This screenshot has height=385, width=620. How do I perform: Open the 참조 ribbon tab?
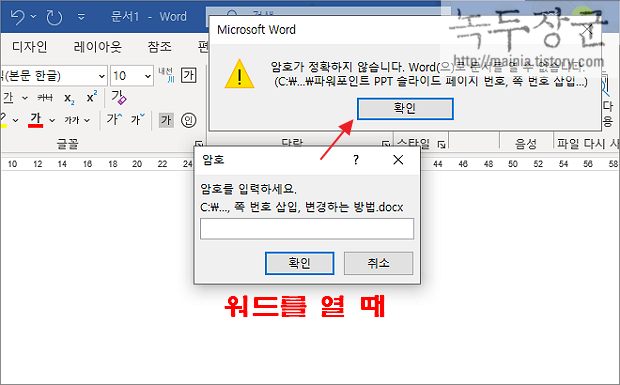(x=159, y=47)
